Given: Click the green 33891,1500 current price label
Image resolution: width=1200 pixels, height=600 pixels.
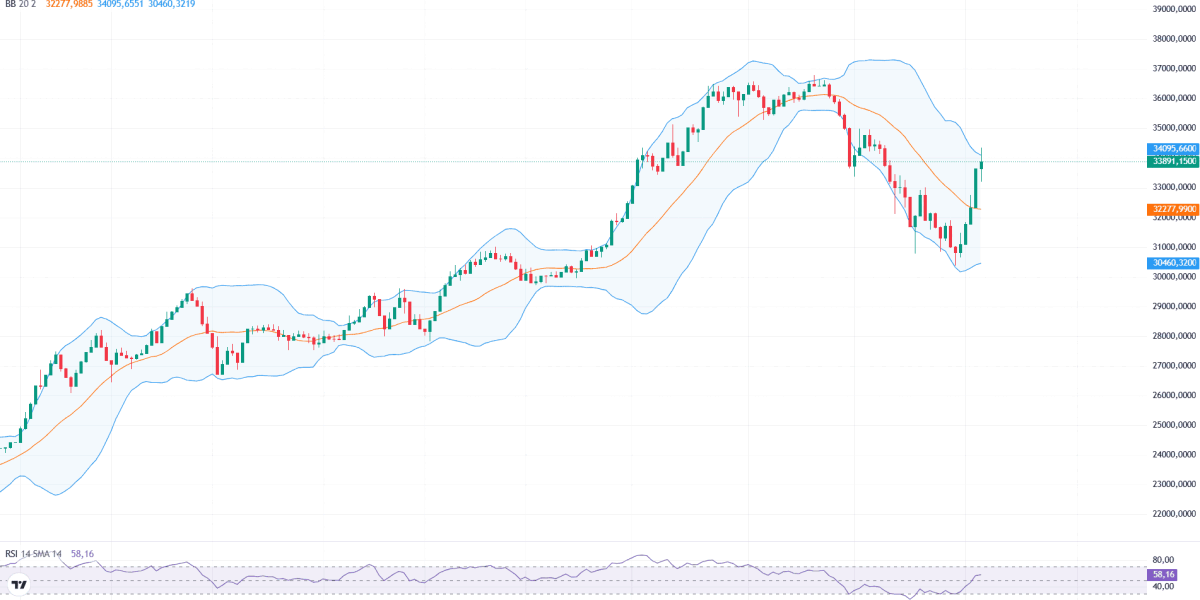Looking at the screenshot, I should tap(1173, 161).
